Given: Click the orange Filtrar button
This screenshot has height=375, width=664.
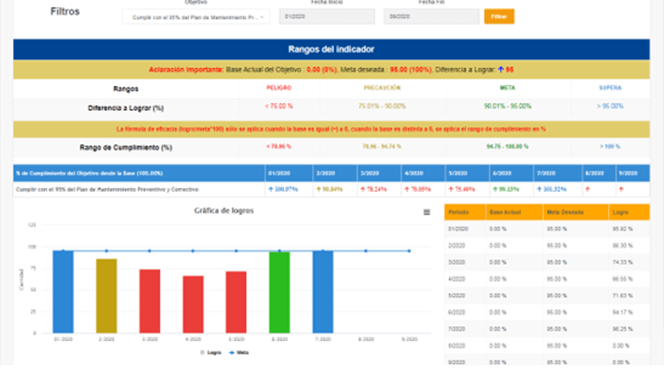Looking at the screenshot, I should [499, 17].
